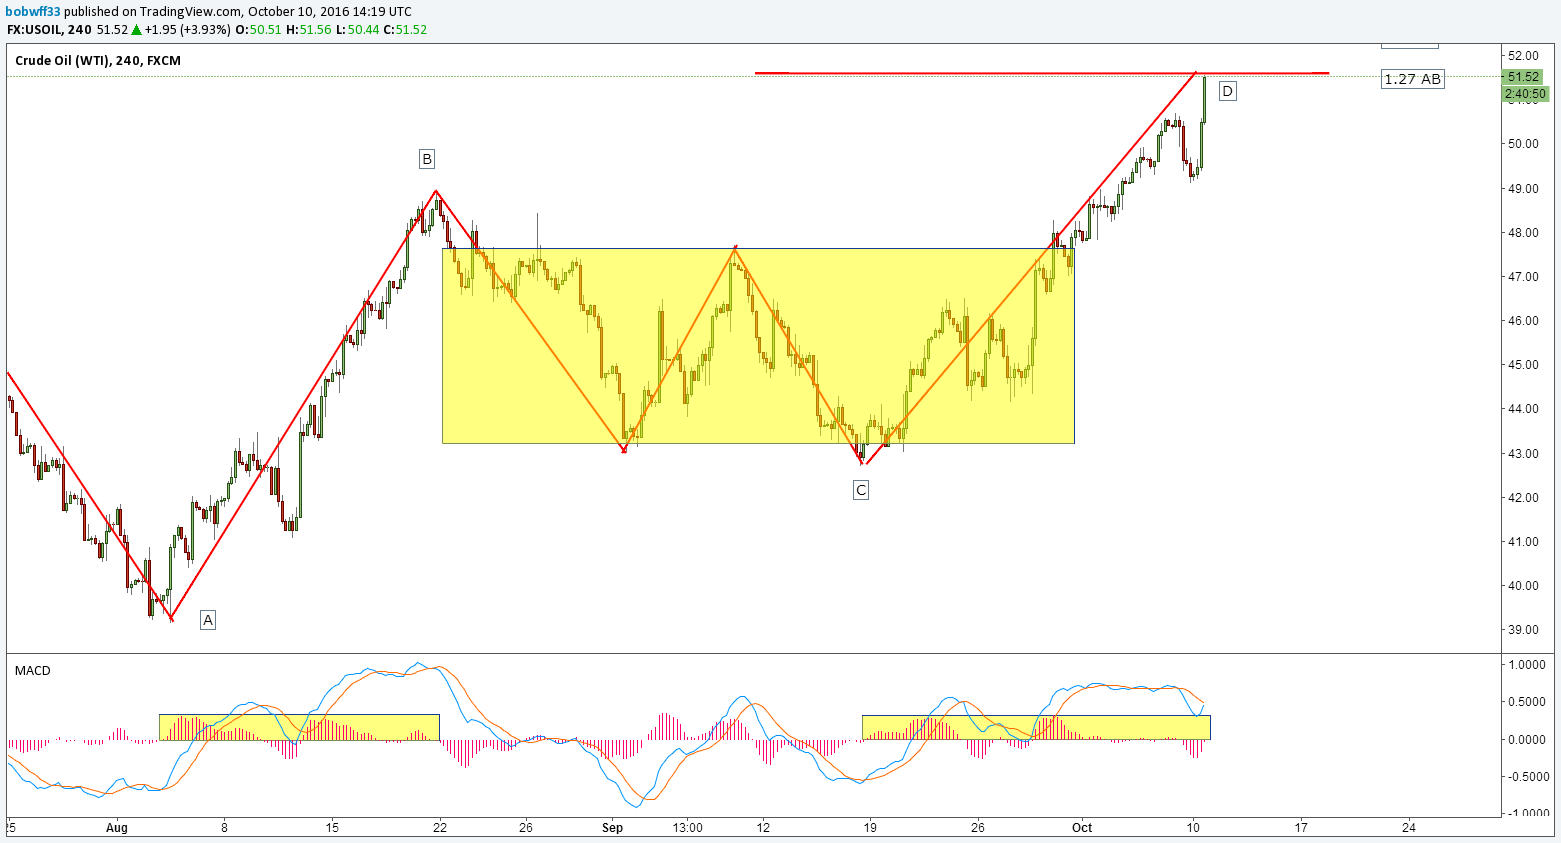1561x843 pixels.
Task: Click the low value L:50.44
Action: point(357,29)
